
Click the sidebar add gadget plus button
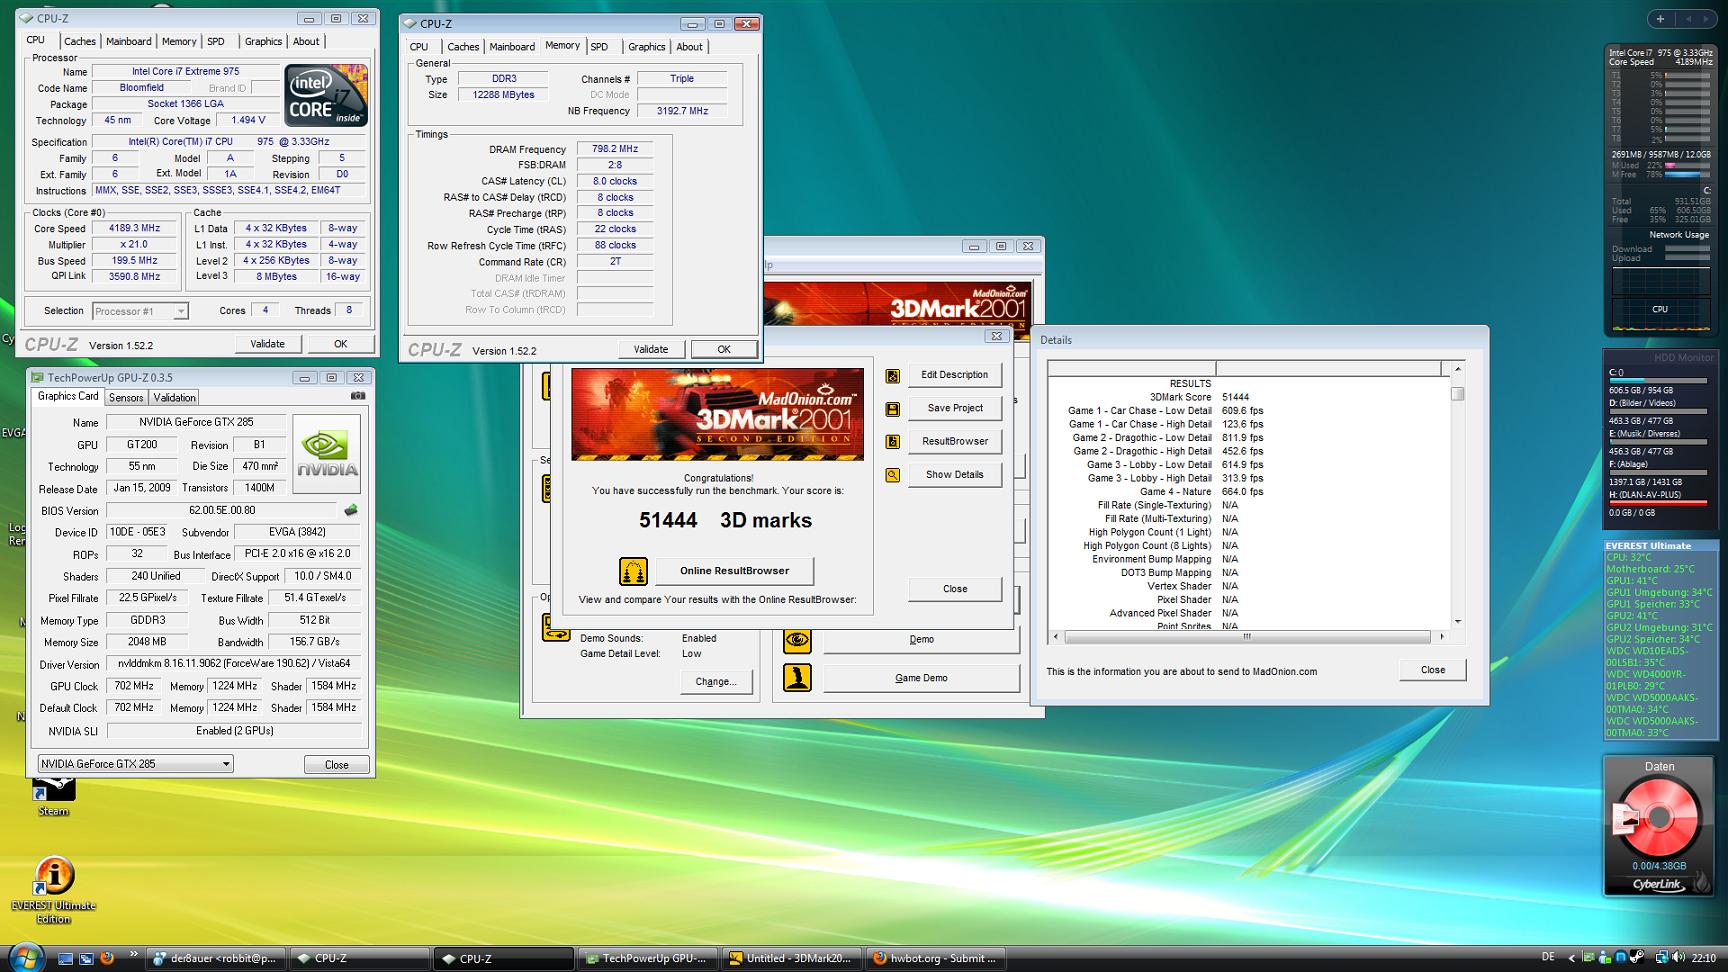[x=1660, y=19]
